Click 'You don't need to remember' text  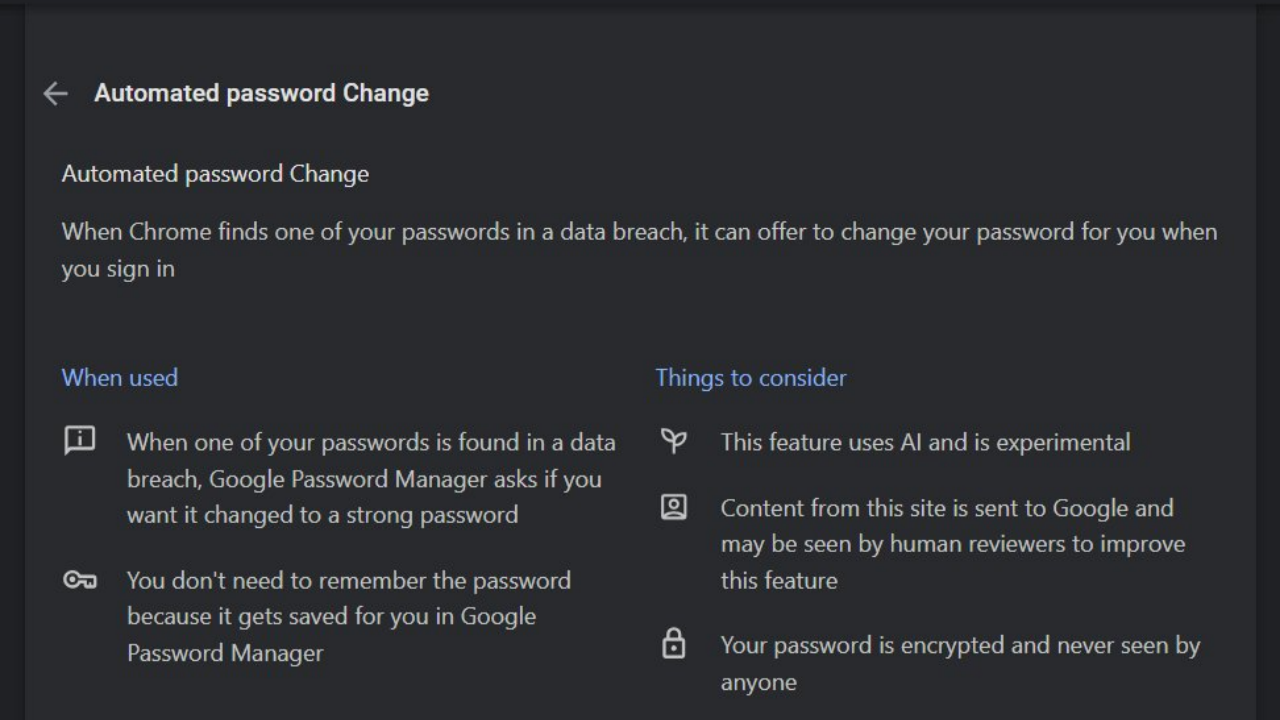point(349,617)
